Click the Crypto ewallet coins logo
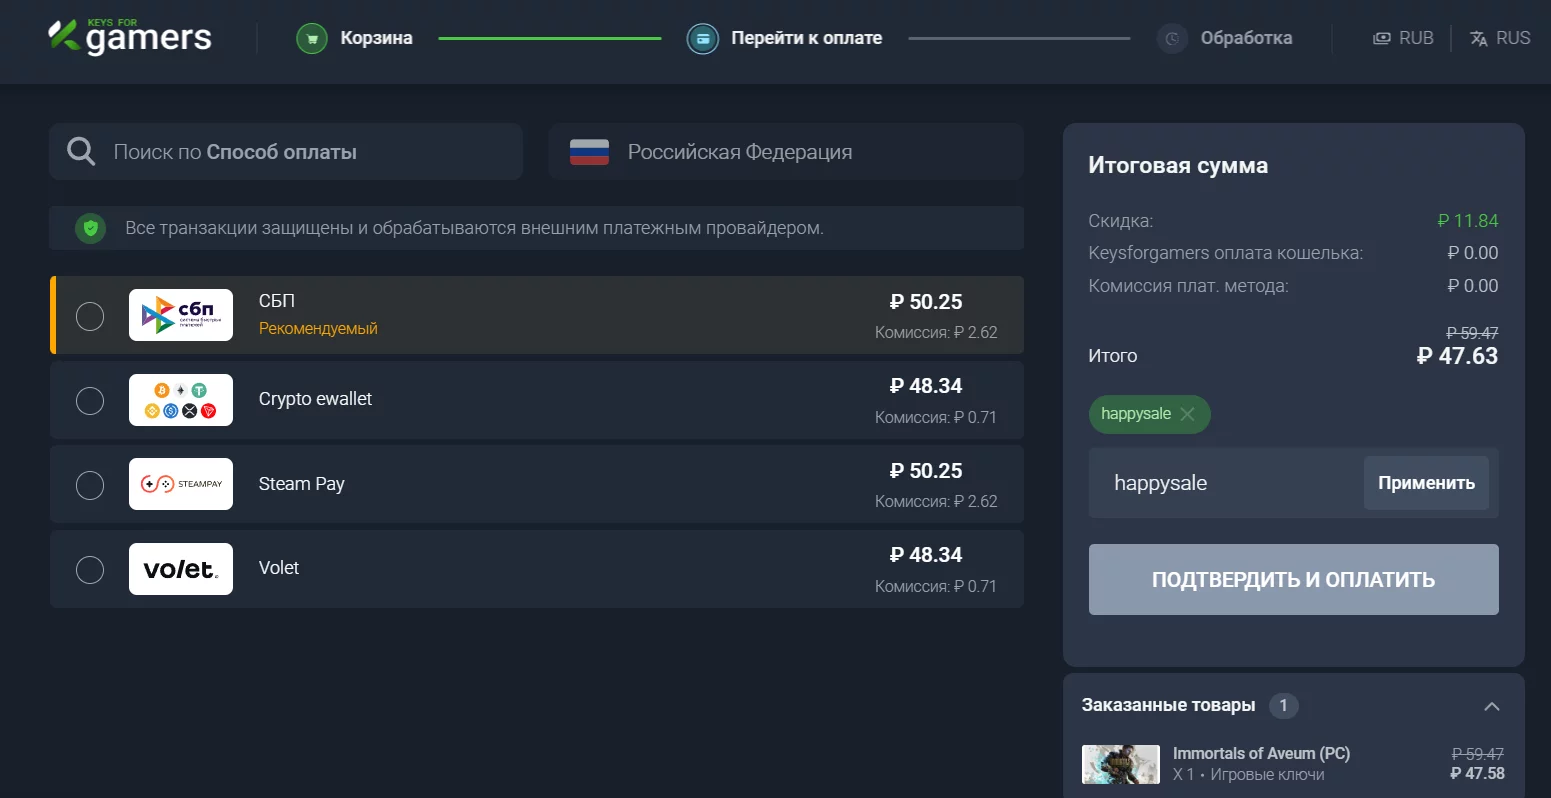 tap(181, 400)
